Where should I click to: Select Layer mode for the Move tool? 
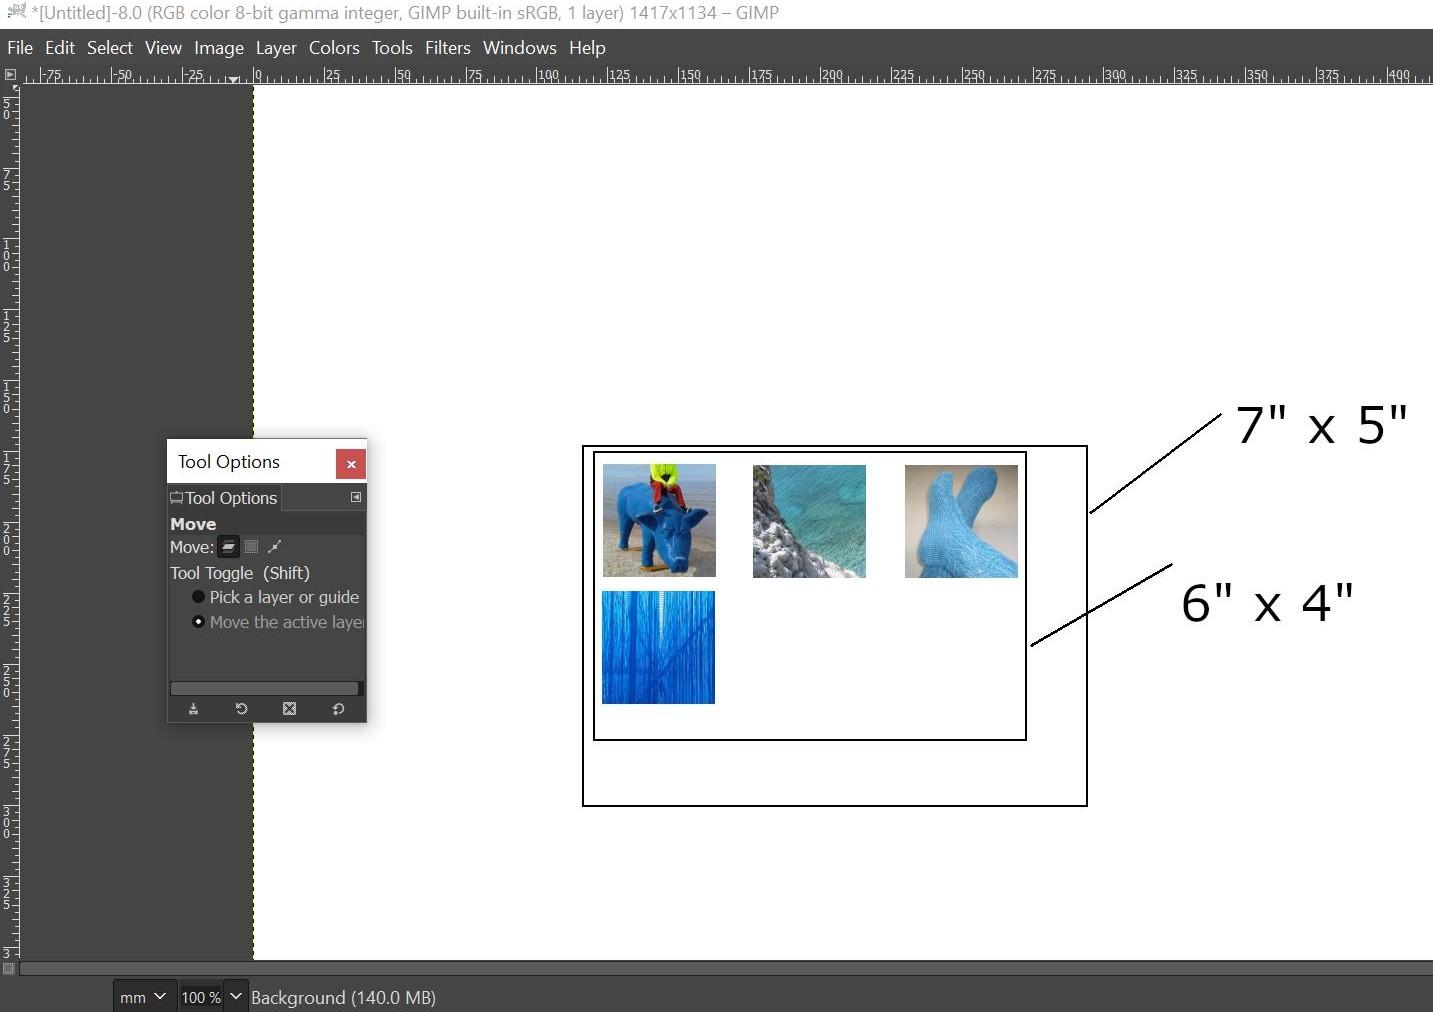228,547
